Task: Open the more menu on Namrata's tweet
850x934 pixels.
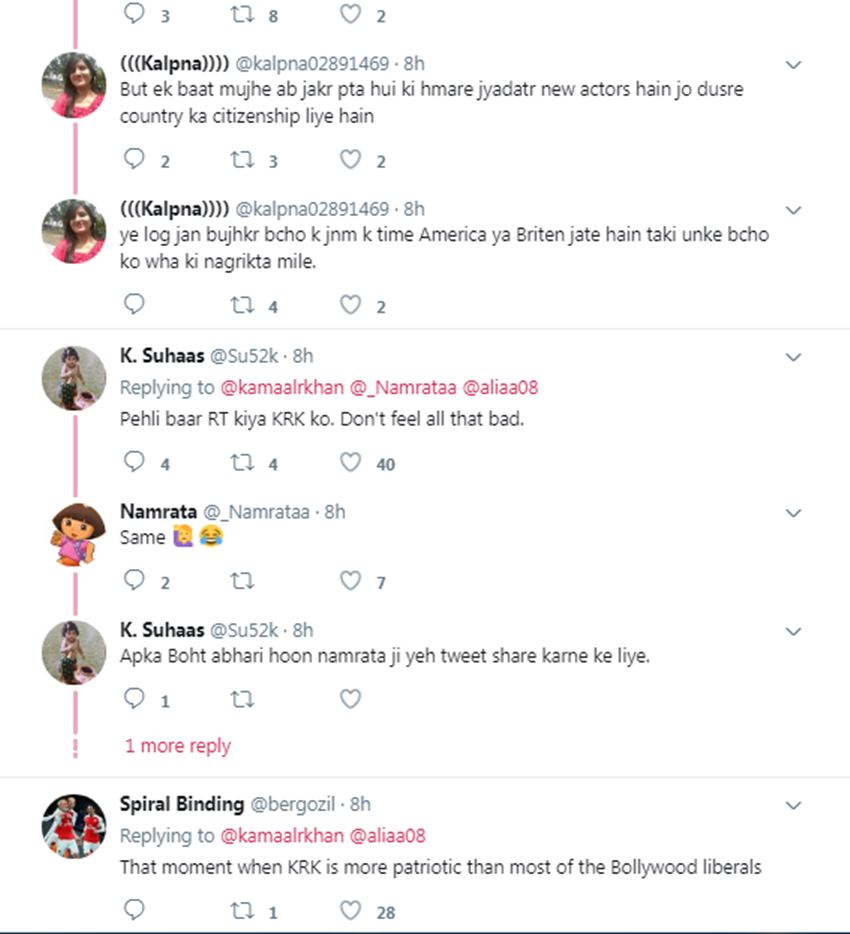Action: [x=794, y=513]
